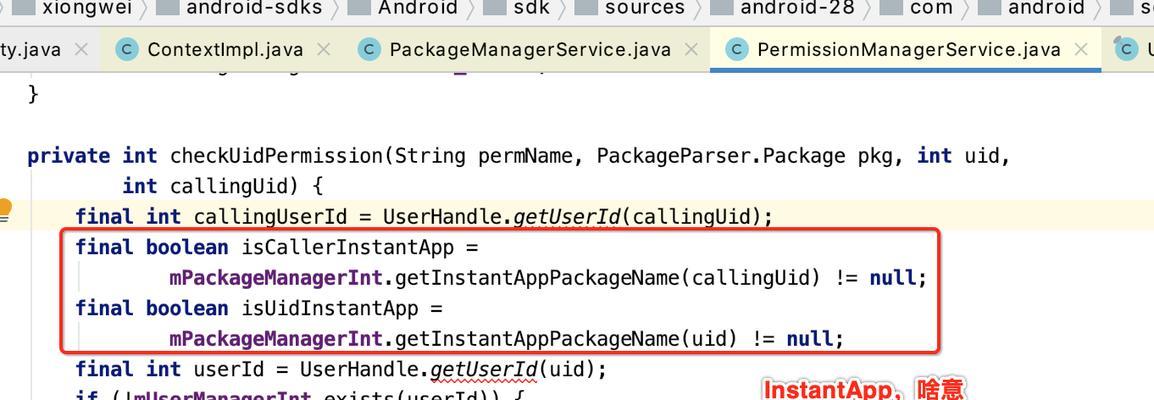Click getInstantAppPackageName(uid) call
1154x400 pixels.
(x=567, y=338)
